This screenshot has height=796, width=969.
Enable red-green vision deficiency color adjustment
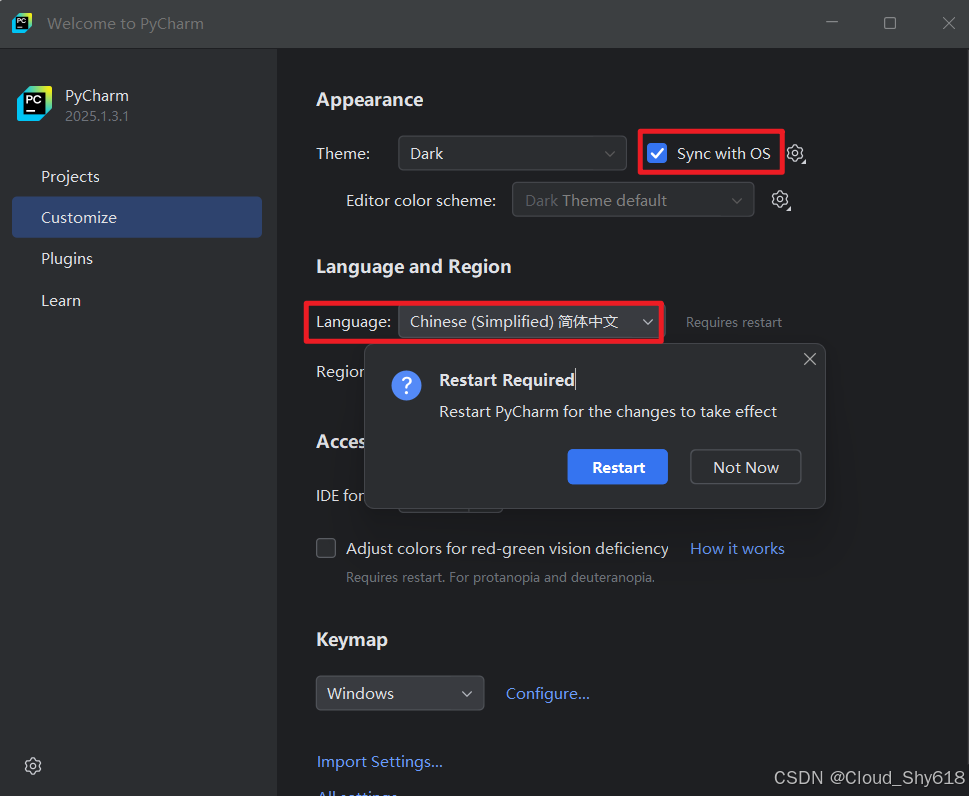pyautogui.click(x=326, y=548)
